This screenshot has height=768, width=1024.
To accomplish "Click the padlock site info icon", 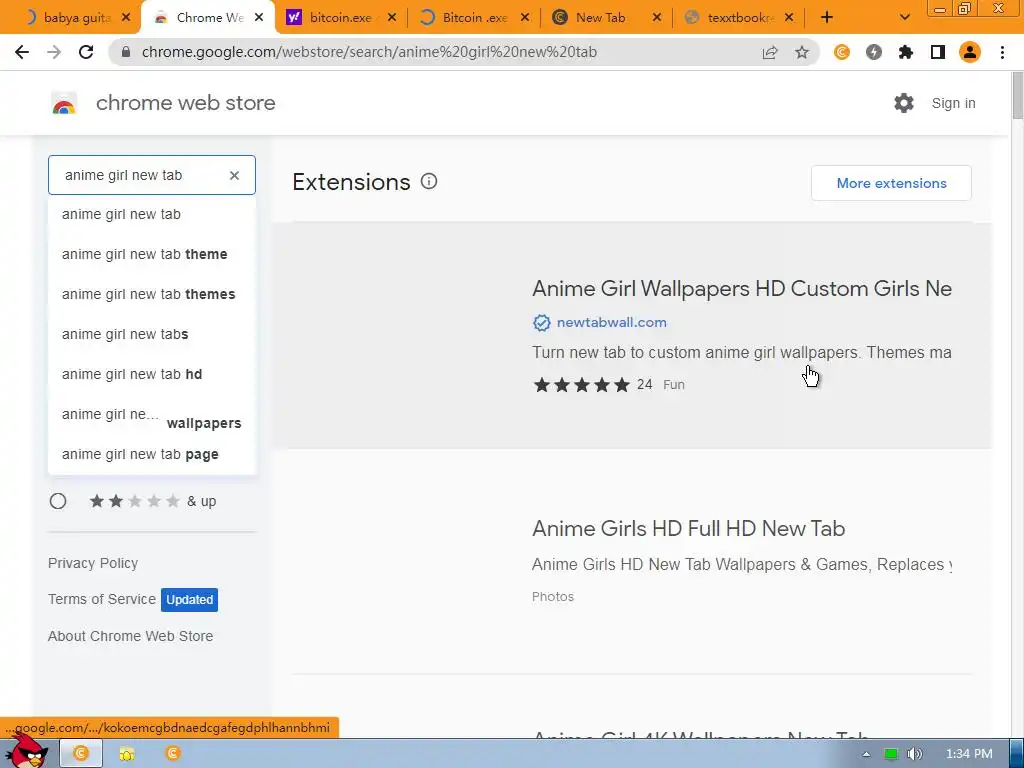I will pos(126,52).
